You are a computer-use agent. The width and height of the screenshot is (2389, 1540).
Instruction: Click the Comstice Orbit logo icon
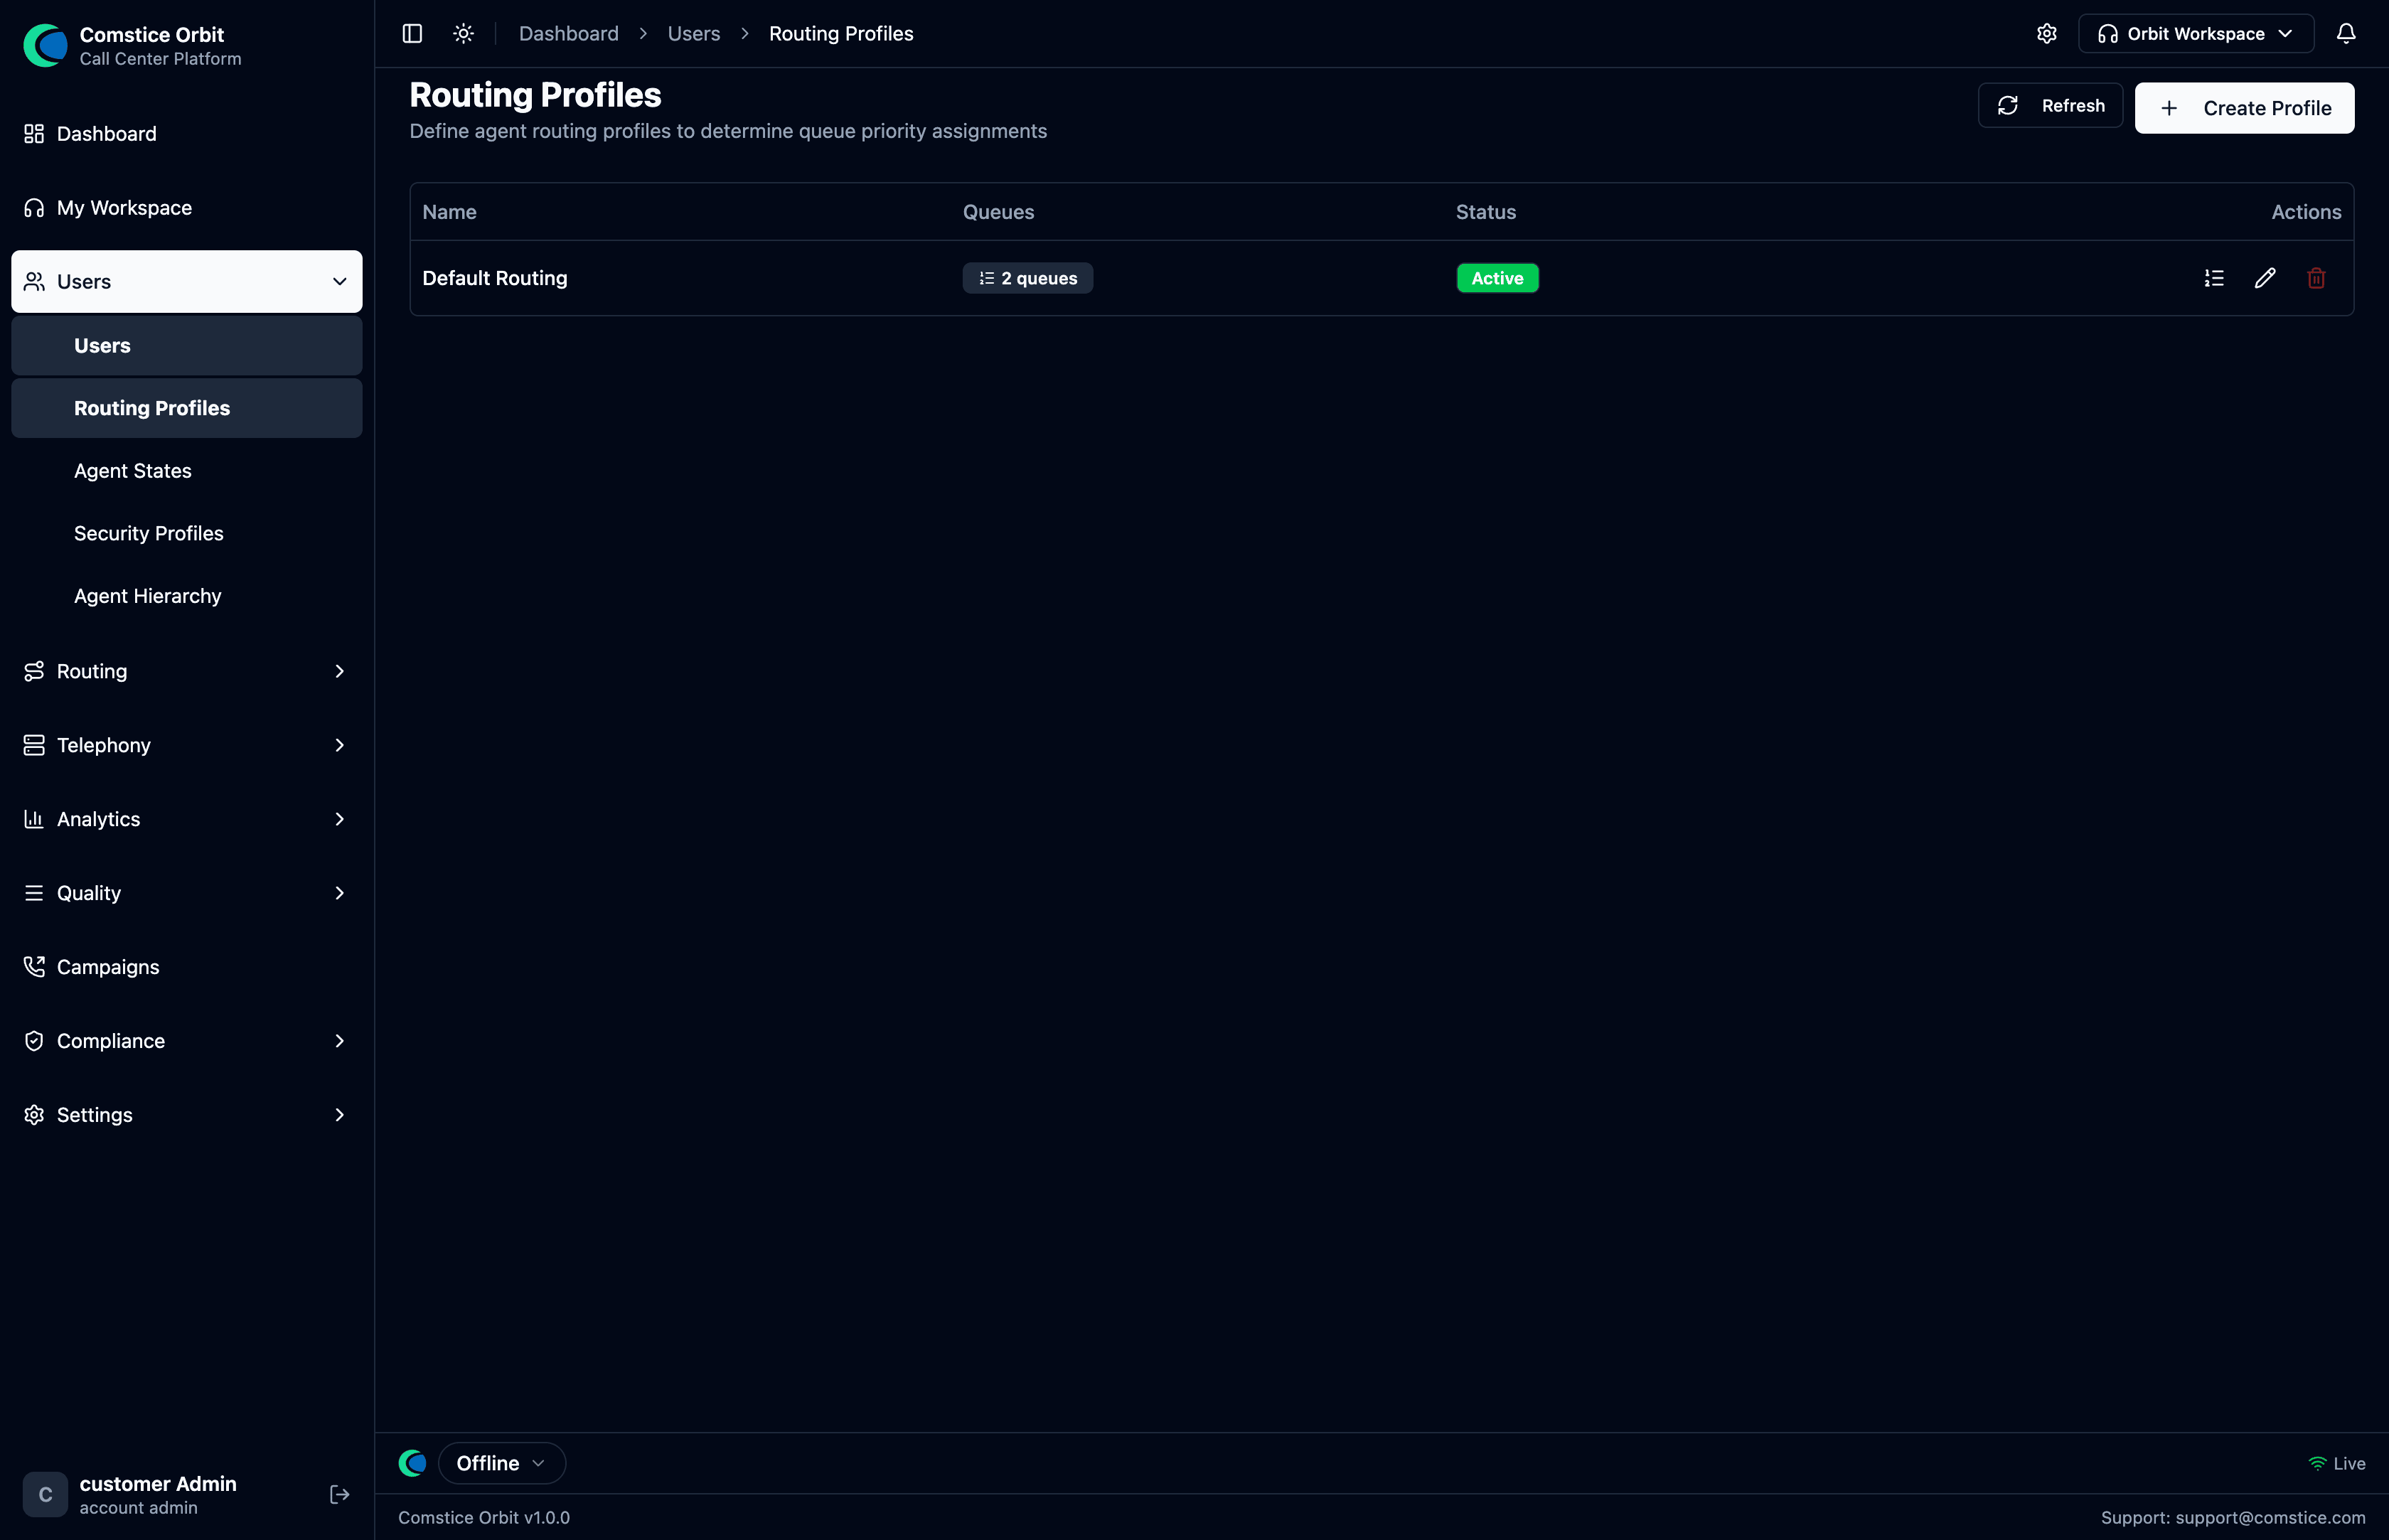(x=45, y=45)
